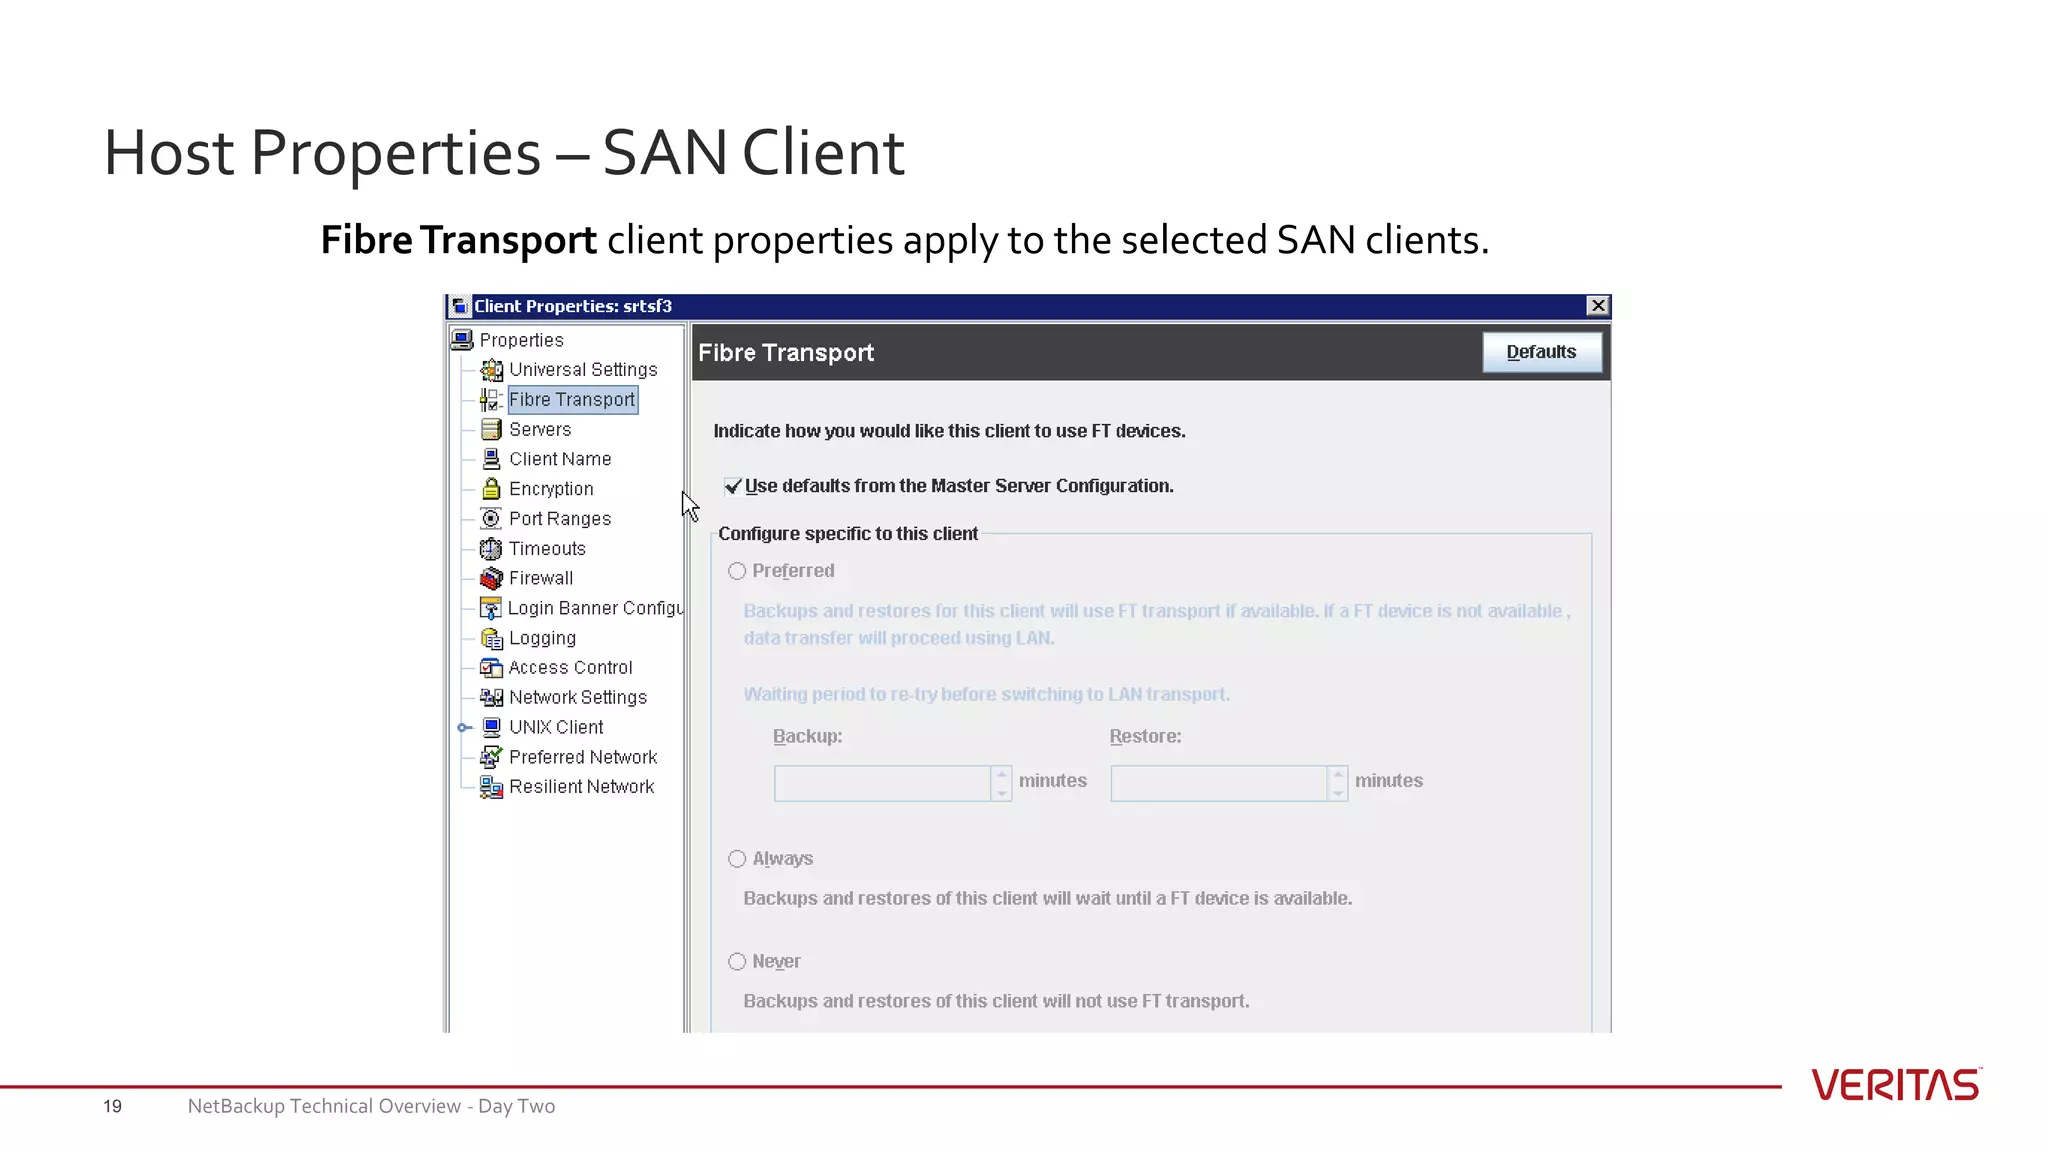Click the Port Ranges icon
The height and width of the screenshot is (1152, 2048).
(491, 518)
